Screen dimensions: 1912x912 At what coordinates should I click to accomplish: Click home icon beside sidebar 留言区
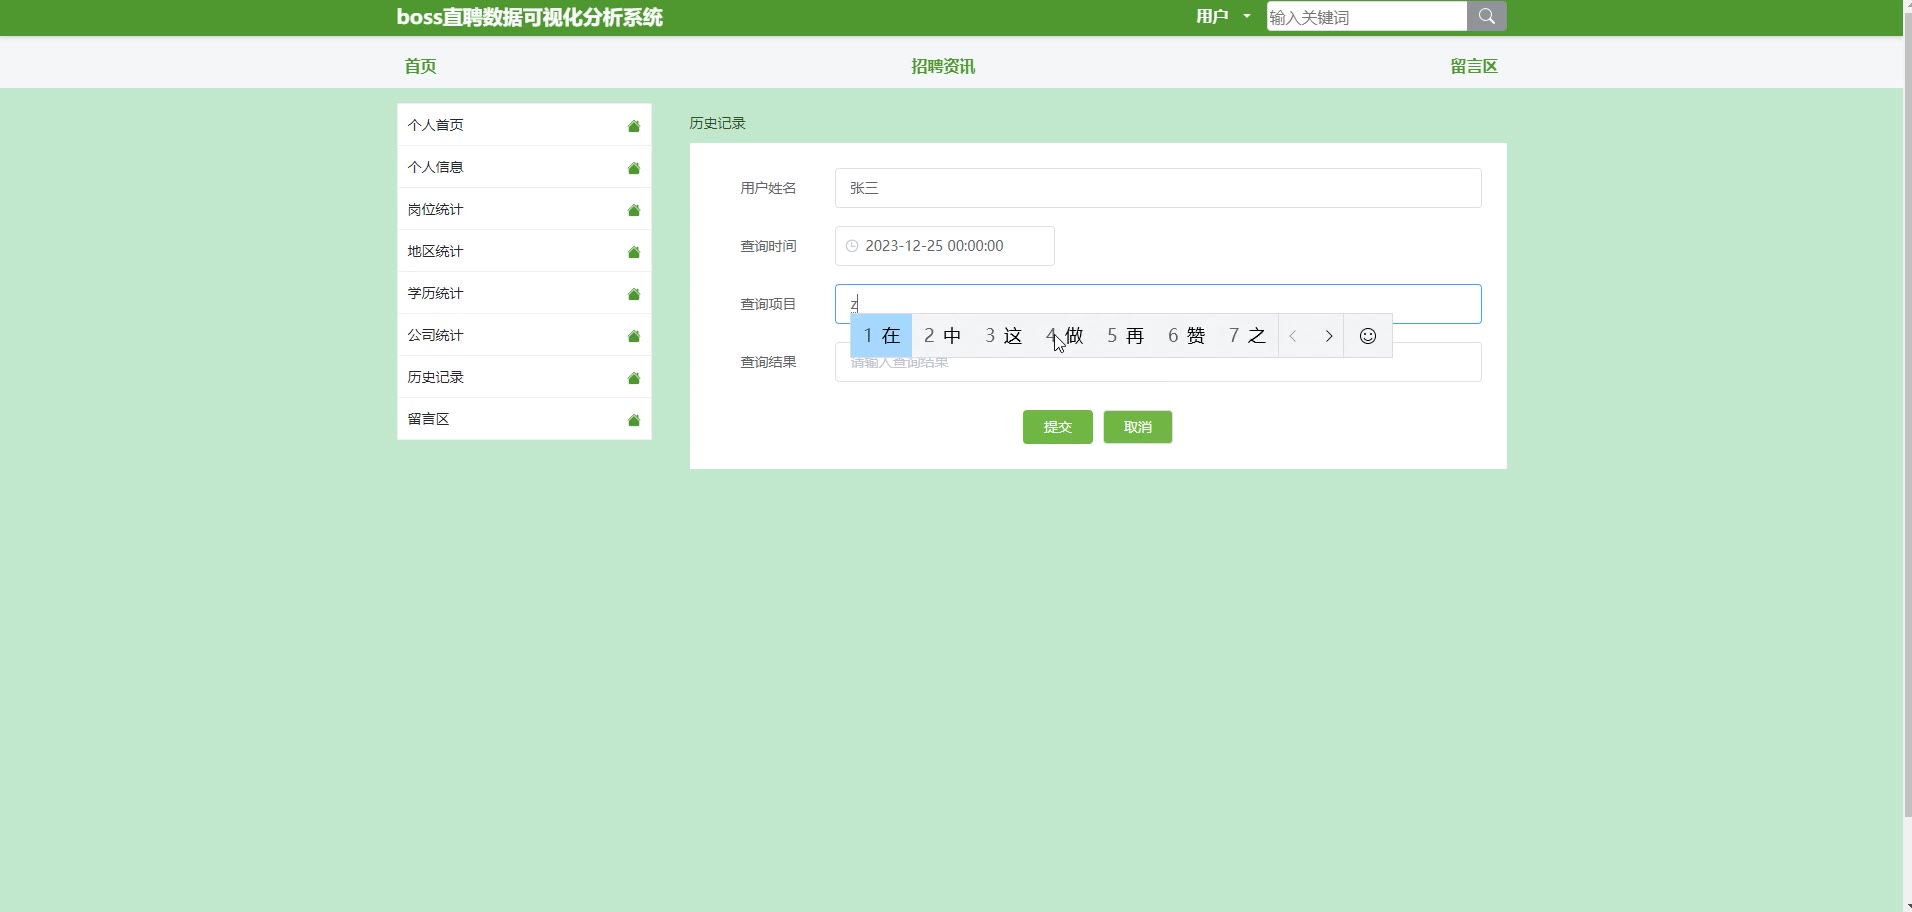(633, 420)
